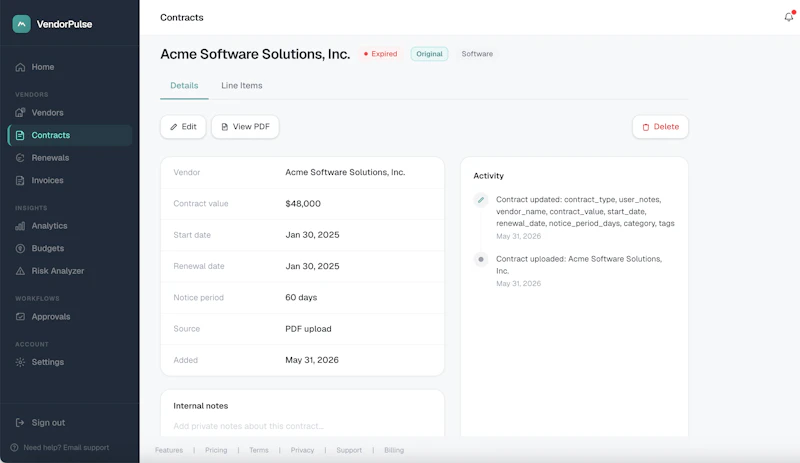This screenshot has width=800, height=463.
Task: Click the Approvals checkbox icon
Action: click(20, 316)
